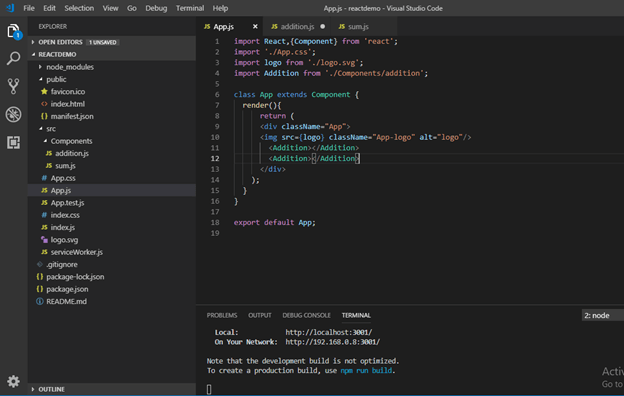624x396 pixels.
Task: Expand the Outline section
Action: pyautogui.click(x=33, y=389)
